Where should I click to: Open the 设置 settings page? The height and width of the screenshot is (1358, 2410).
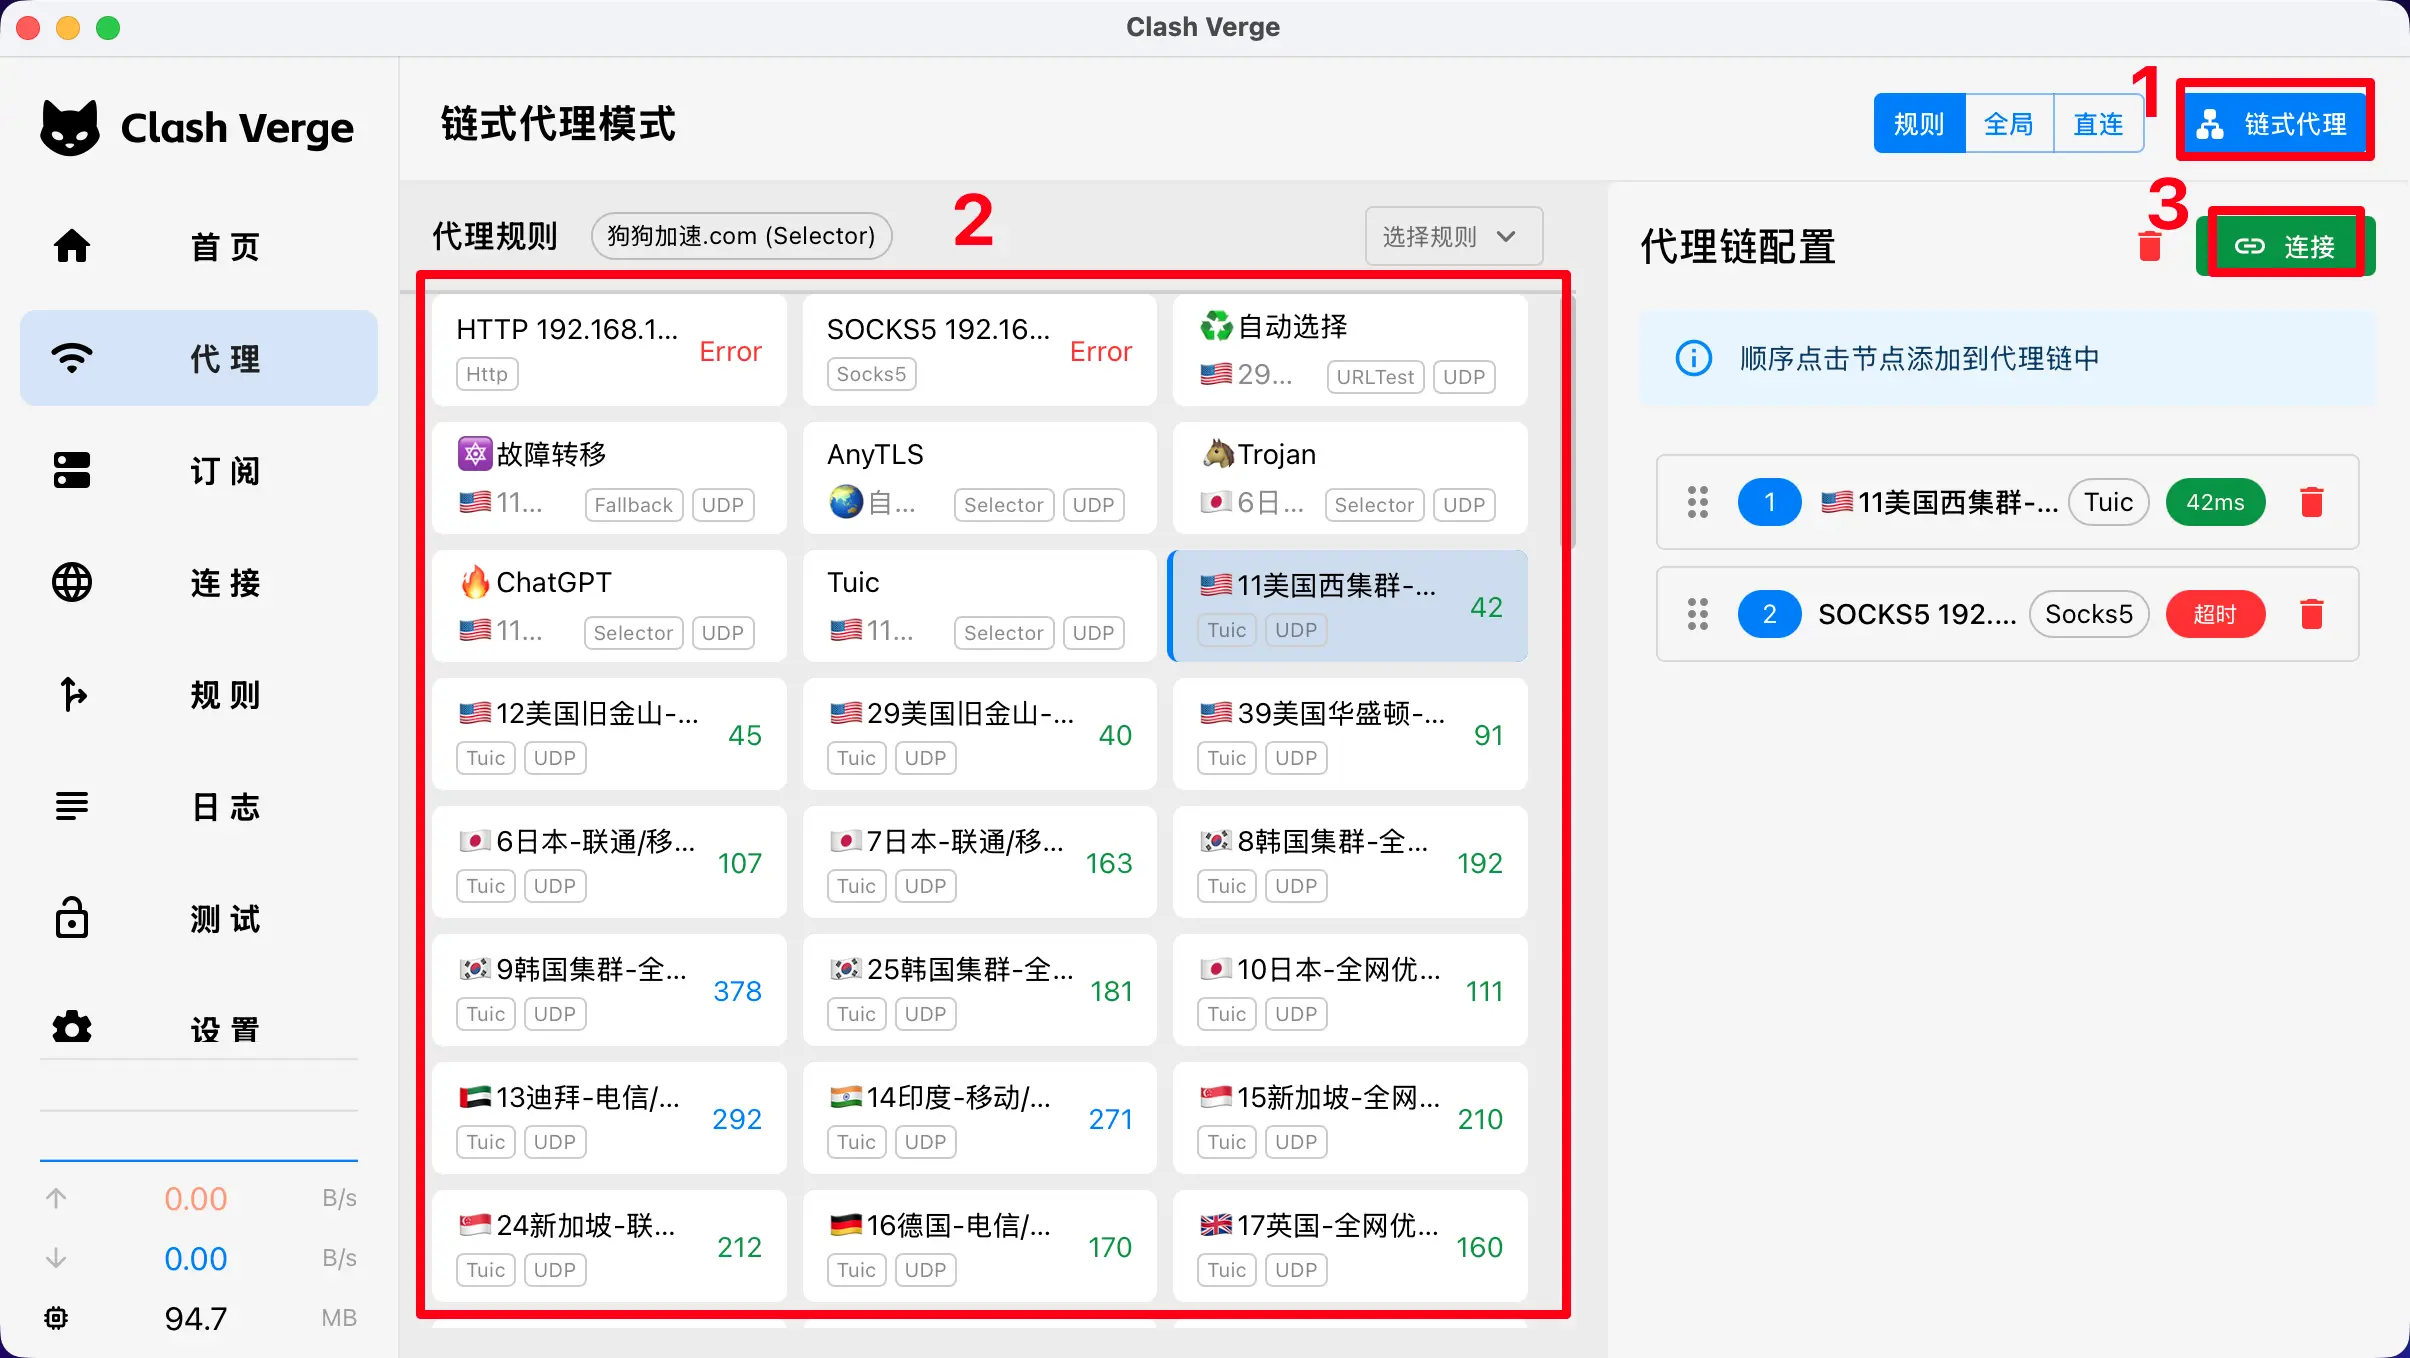coord(198,1027)
